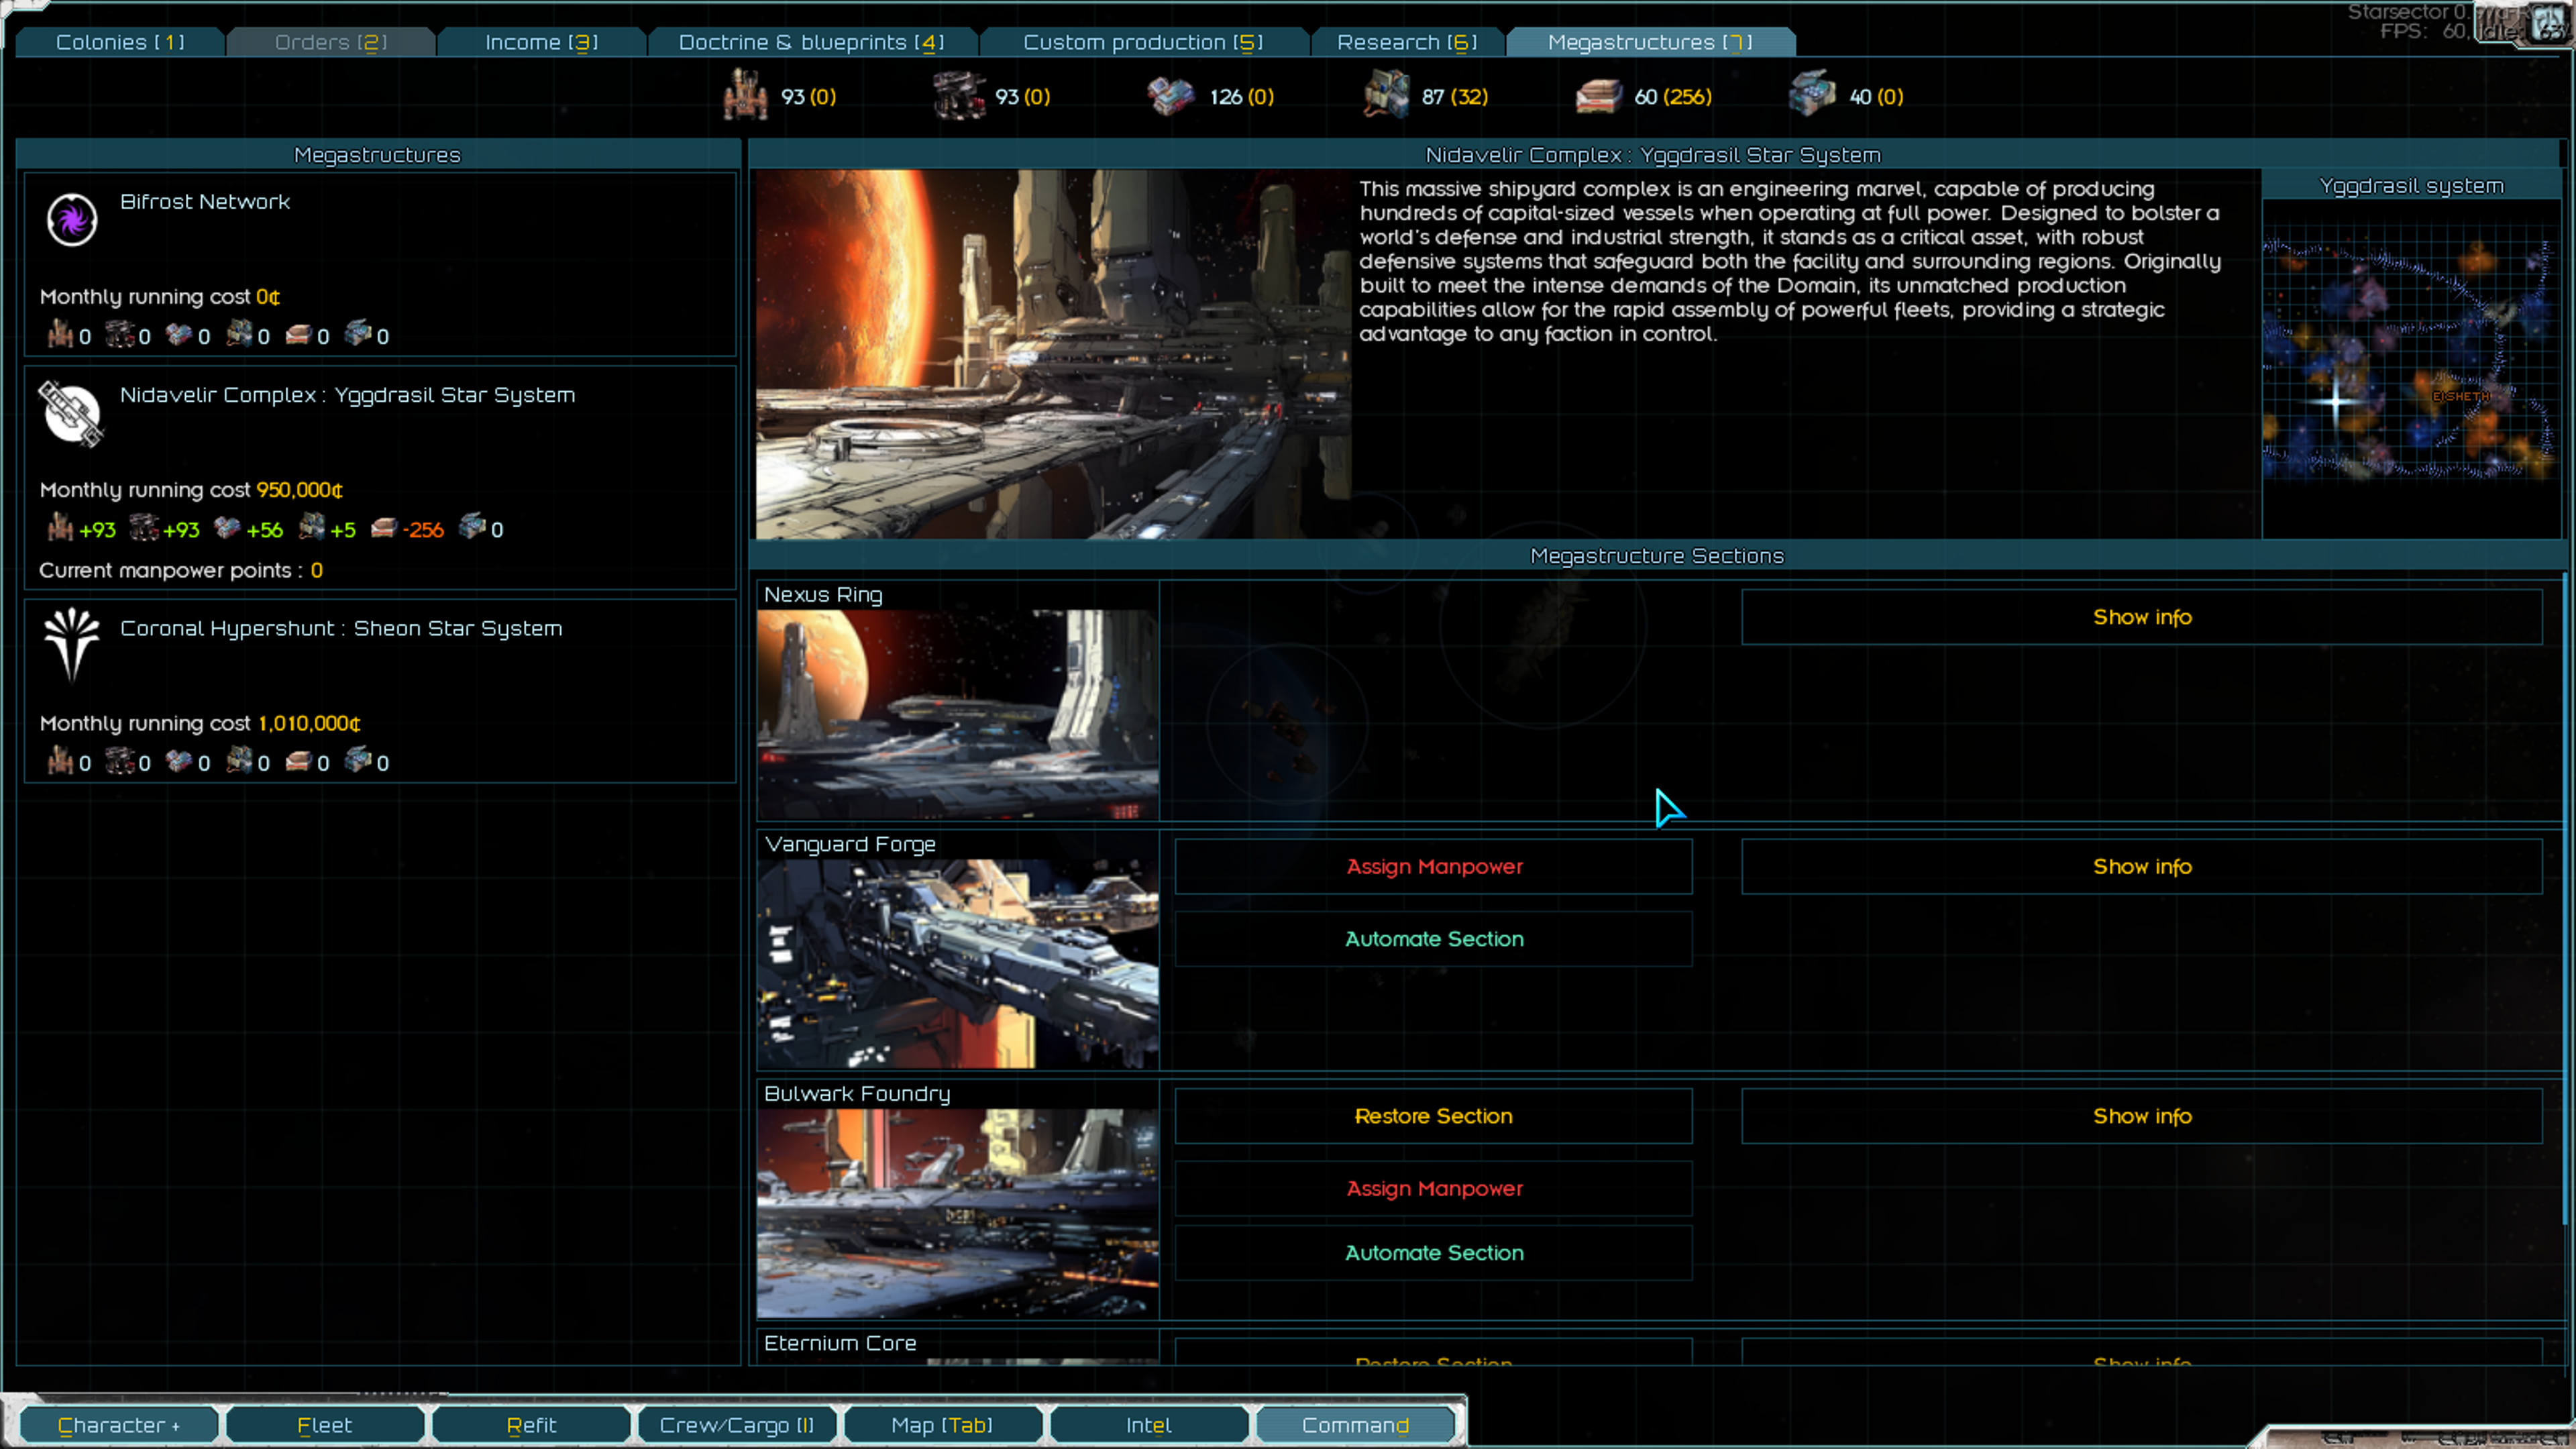Switch to the Research tab
Viewport: 2576px width, 1449px height.
1406,42
